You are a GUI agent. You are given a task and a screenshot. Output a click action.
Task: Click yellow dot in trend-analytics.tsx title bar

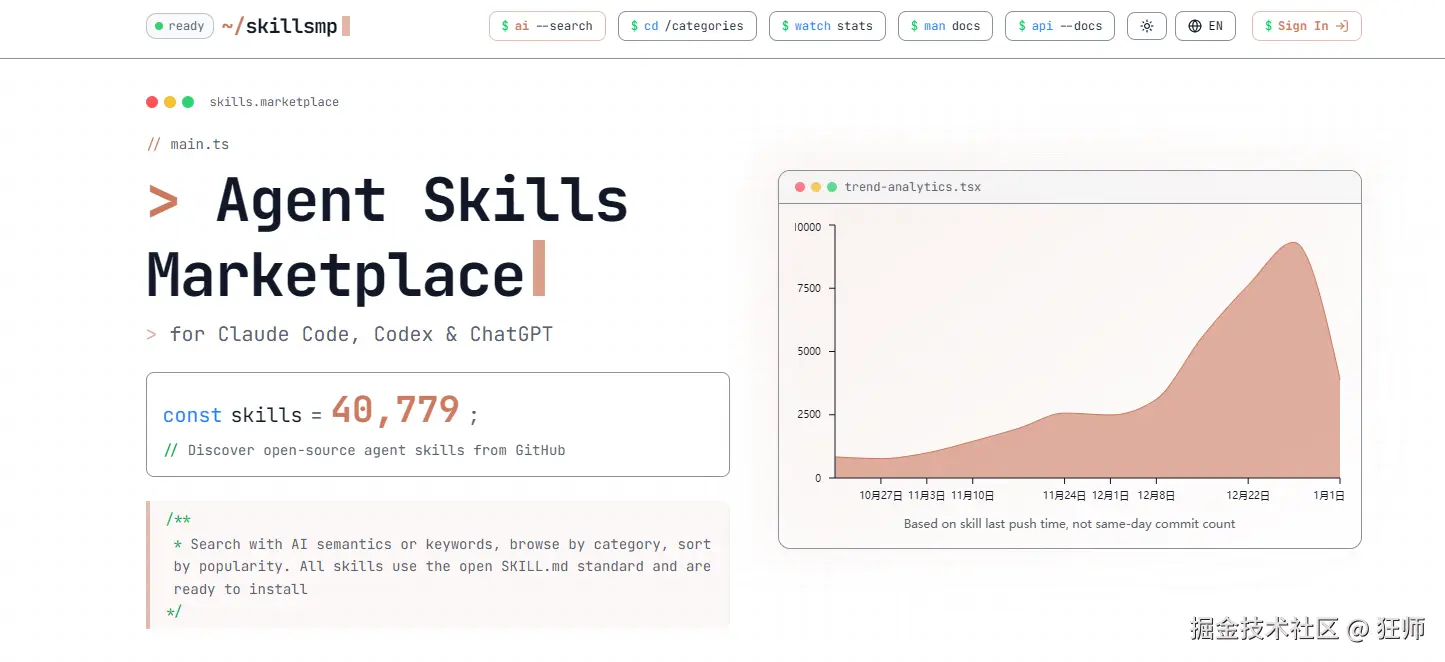(x=816, y=187)
